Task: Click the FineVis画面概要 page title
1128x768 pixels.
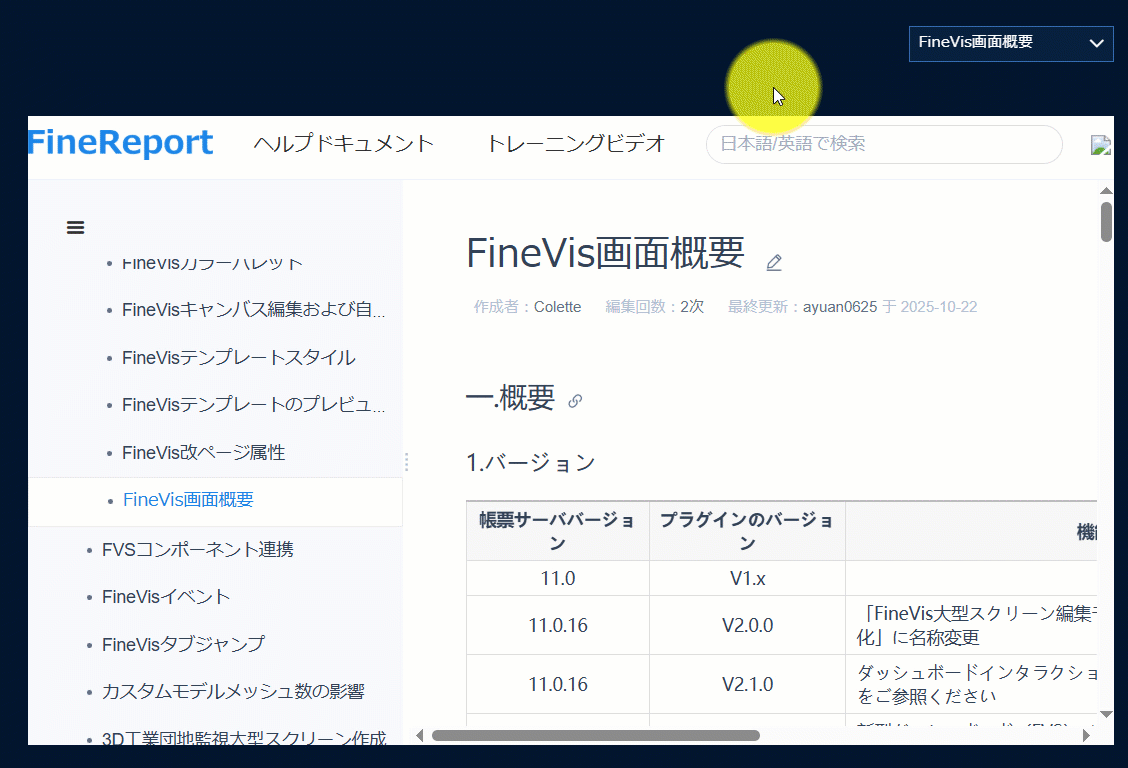Action: [x=605, y=253]
